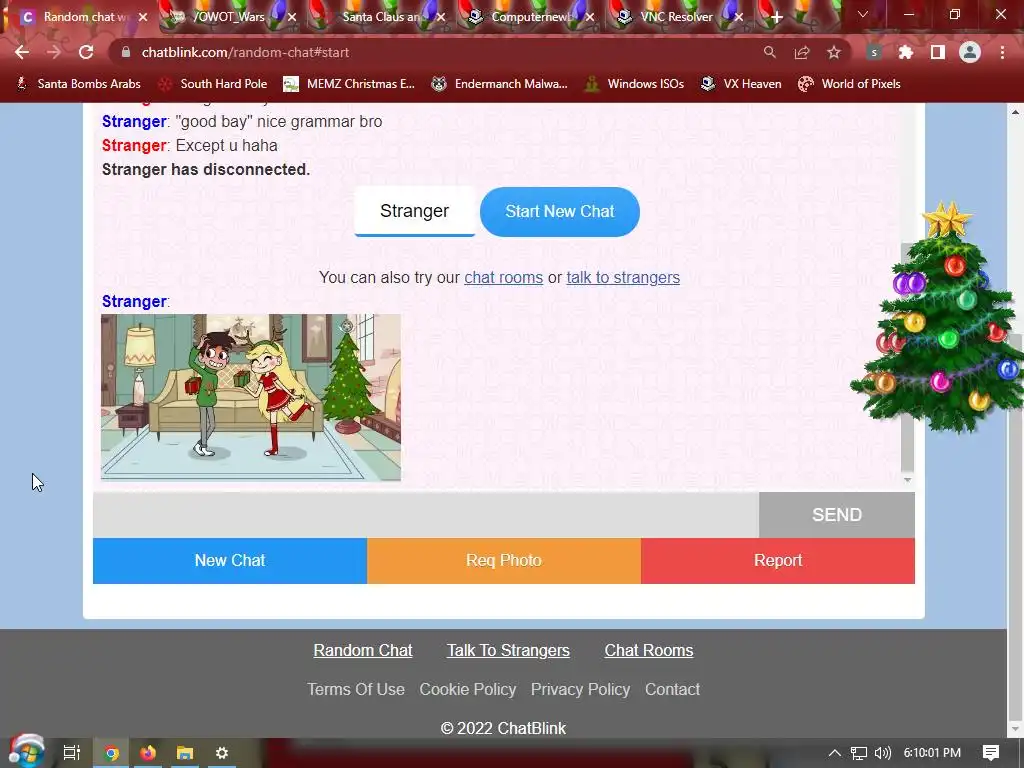Open the Chrome profile avatar
The height and width of the screenshot is (768, 1024).
pos(970,52)
